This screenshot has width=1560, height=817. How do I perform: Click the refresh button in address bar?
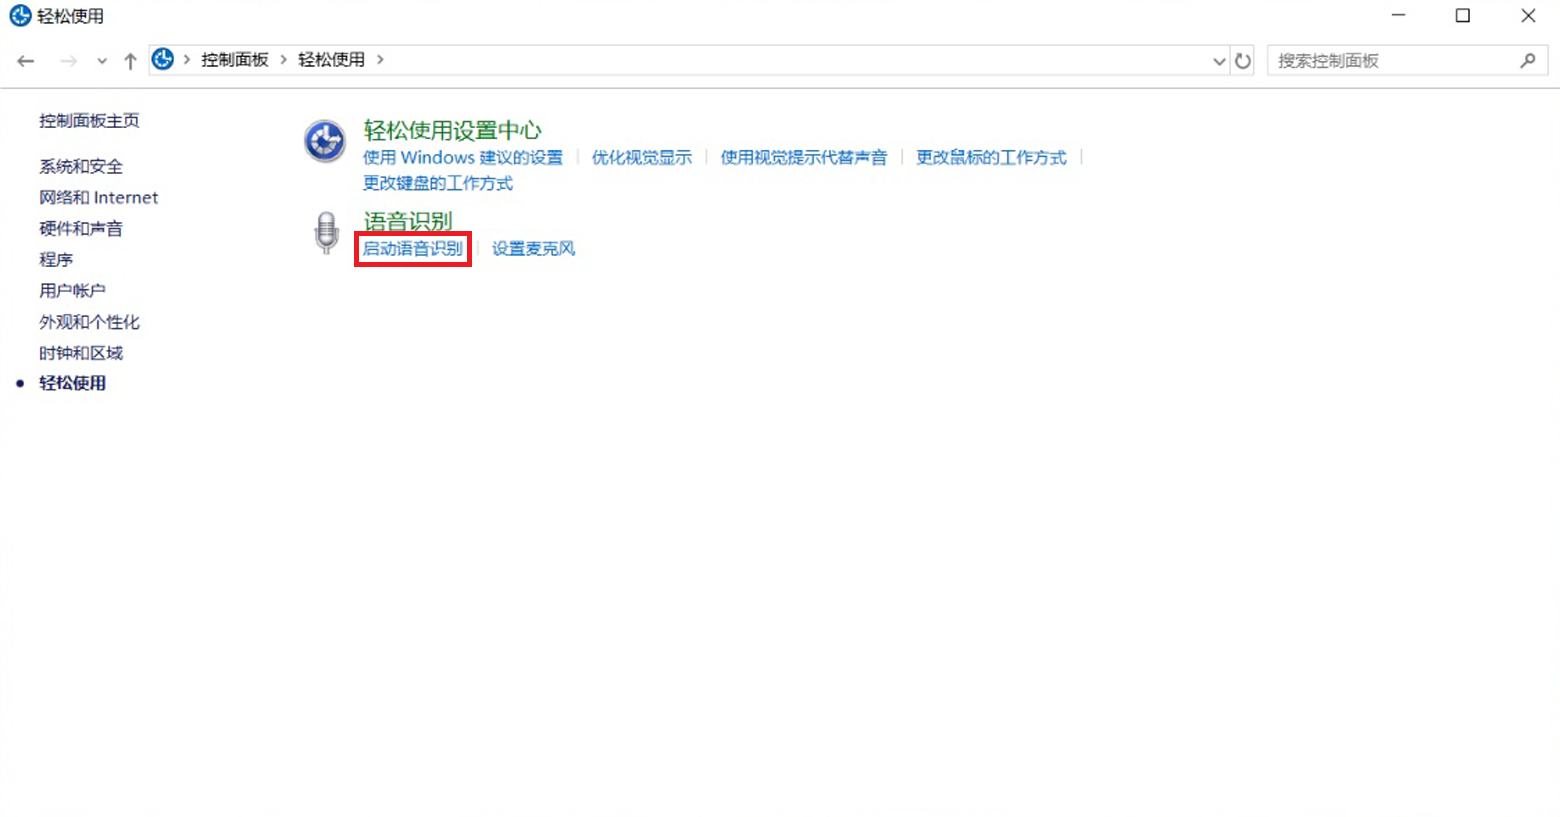[x=1243, y=61]
